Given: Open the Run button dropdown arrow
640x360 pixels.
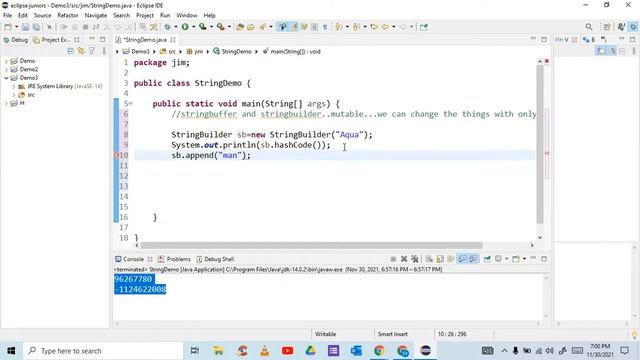Looking at the screenshot, I should (x=193, y=27).
